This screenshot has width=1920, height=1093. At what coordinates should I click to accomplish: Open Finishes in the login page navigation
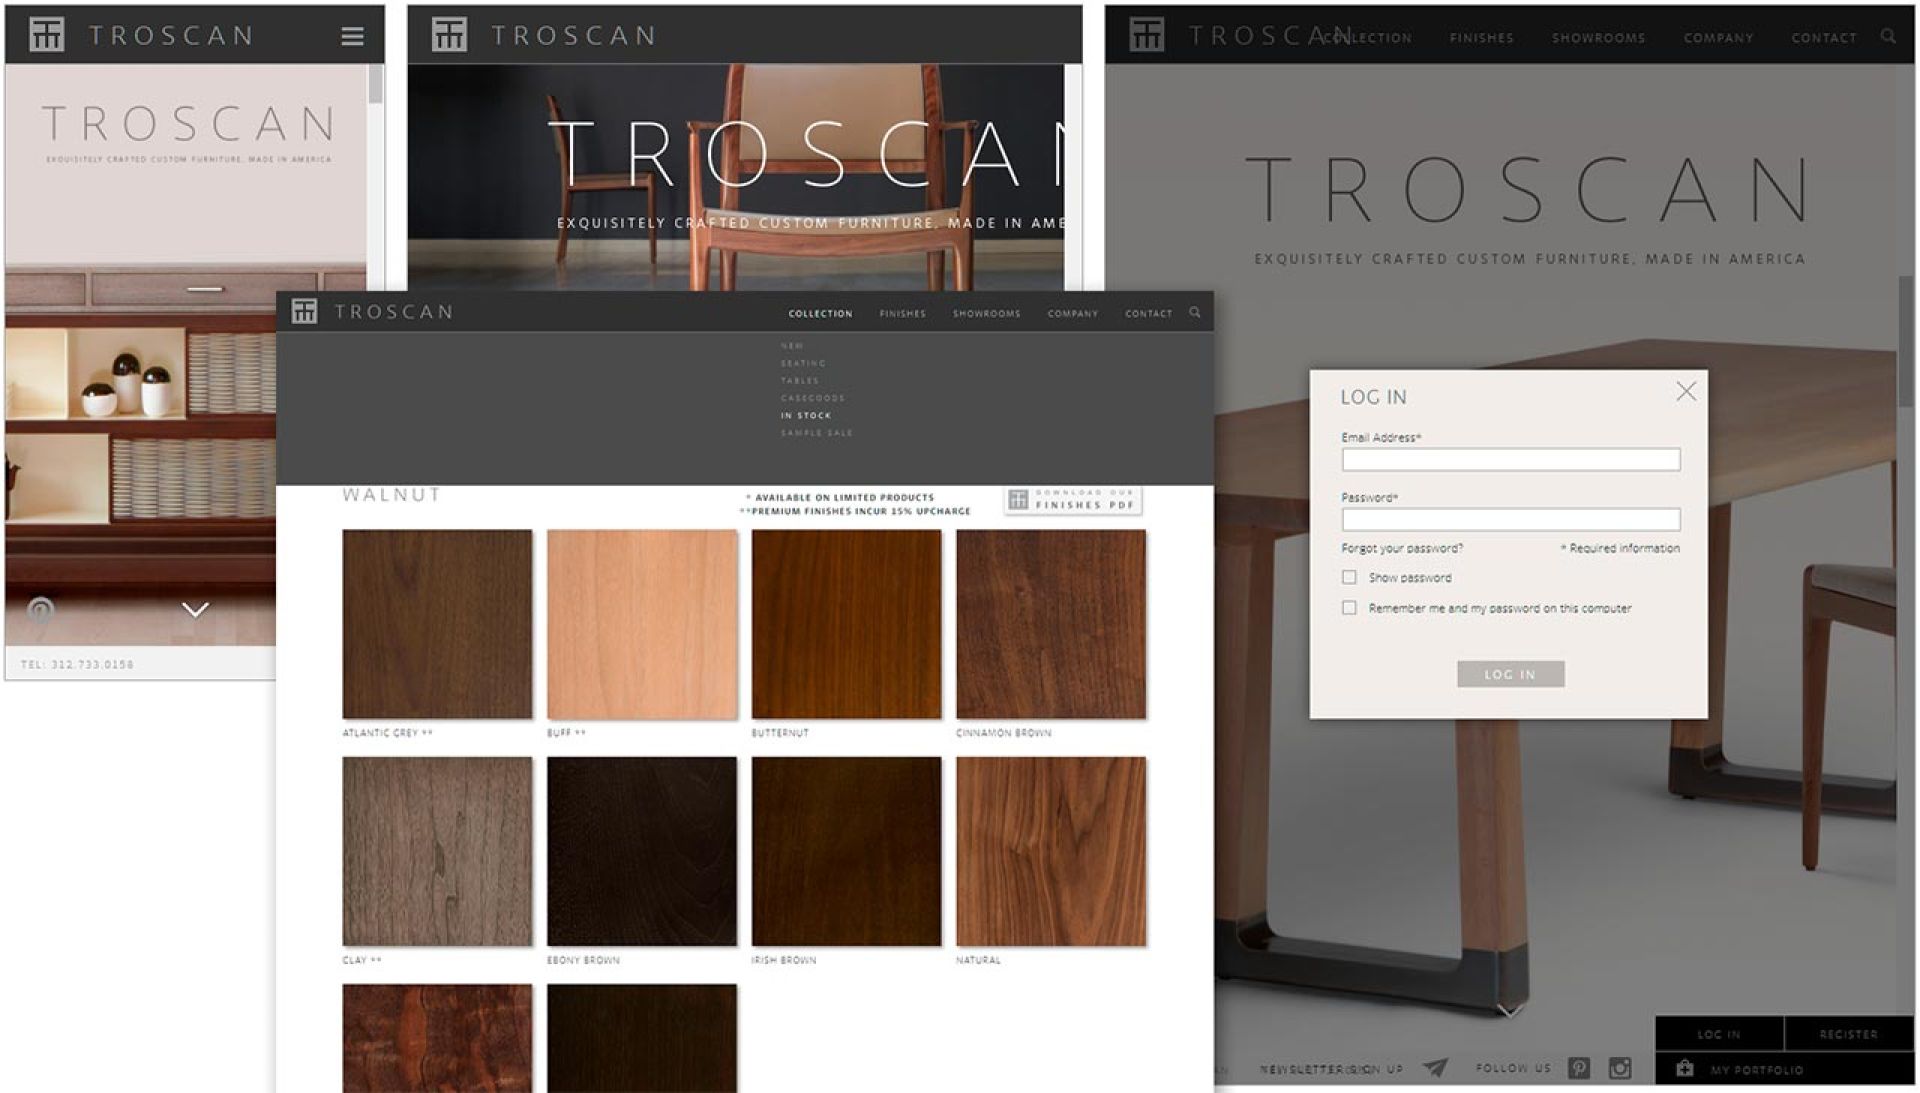(x=1481, y=38)
